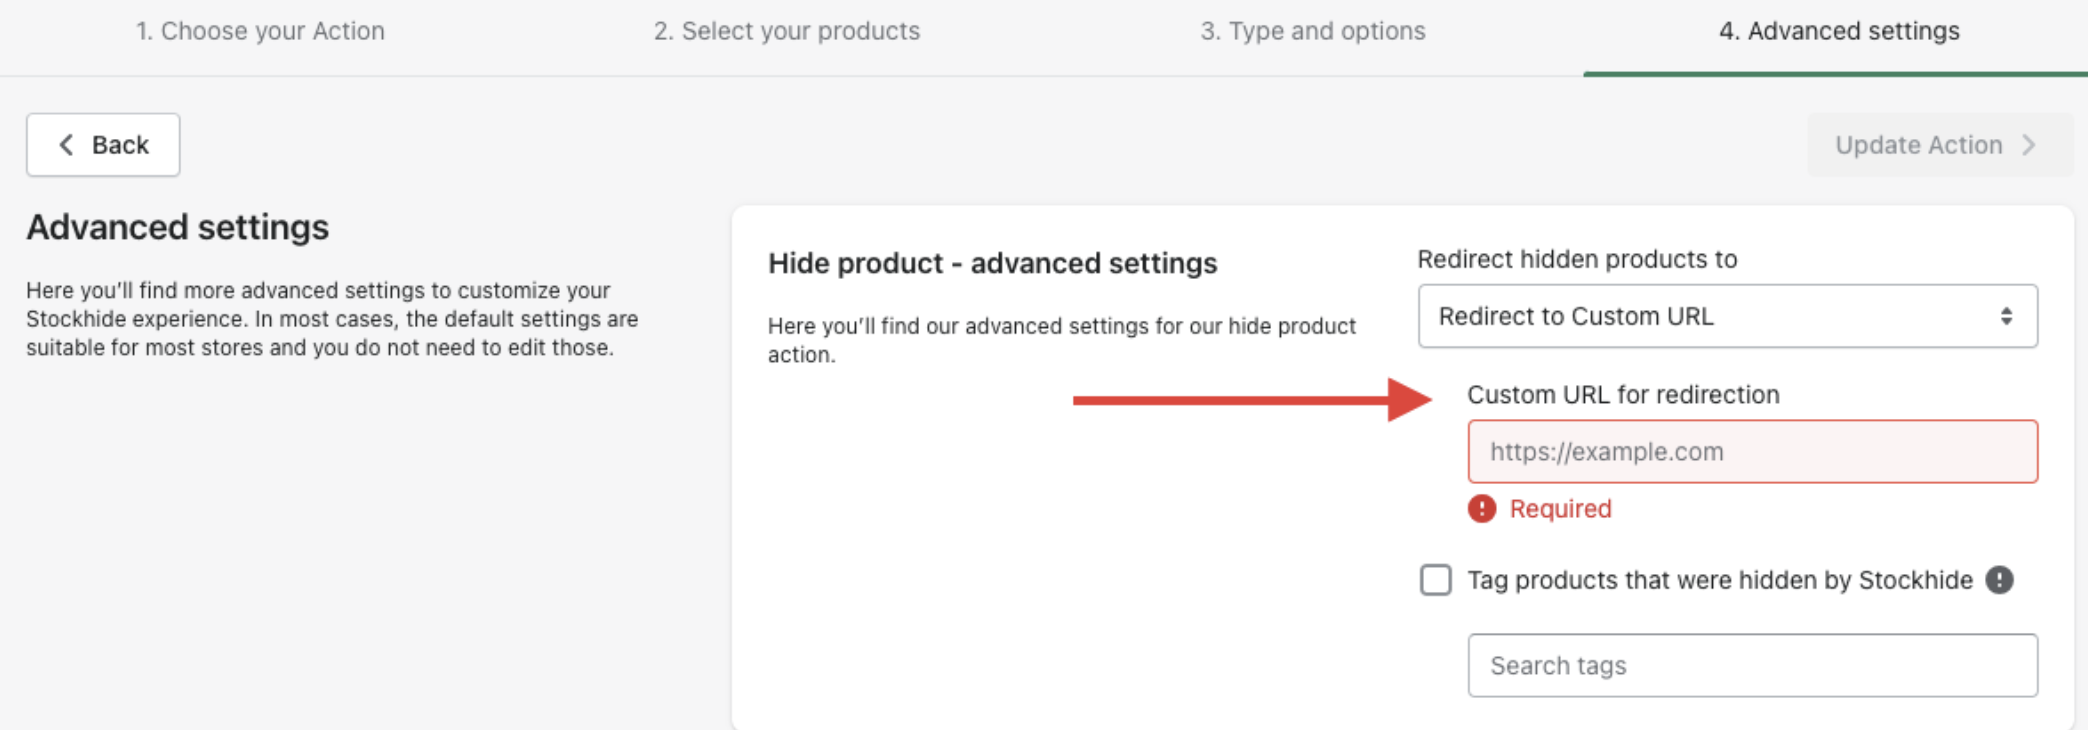Enable the Tag products hidden by Stockhide checkbox

coord(1436,580)
